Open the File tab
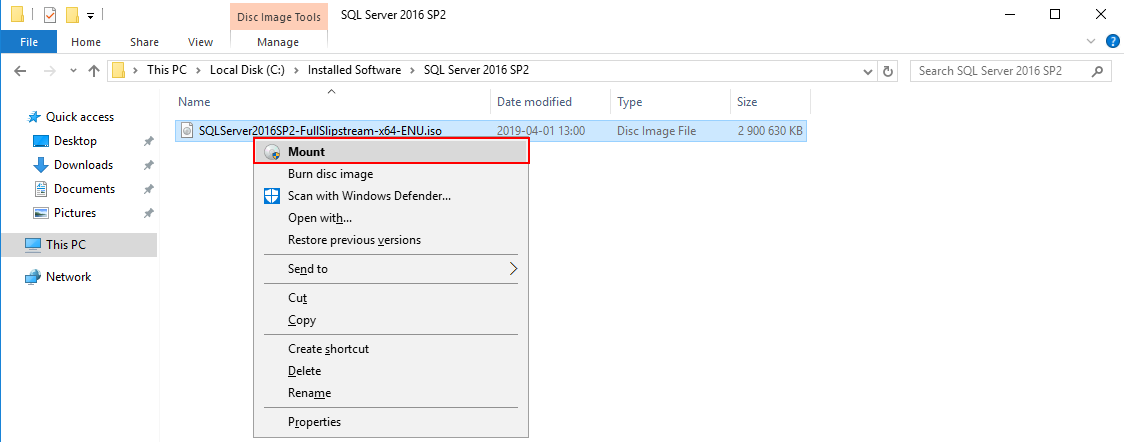Image resolution: width=1124 pixels, height=442 pixels. (29, 42)
